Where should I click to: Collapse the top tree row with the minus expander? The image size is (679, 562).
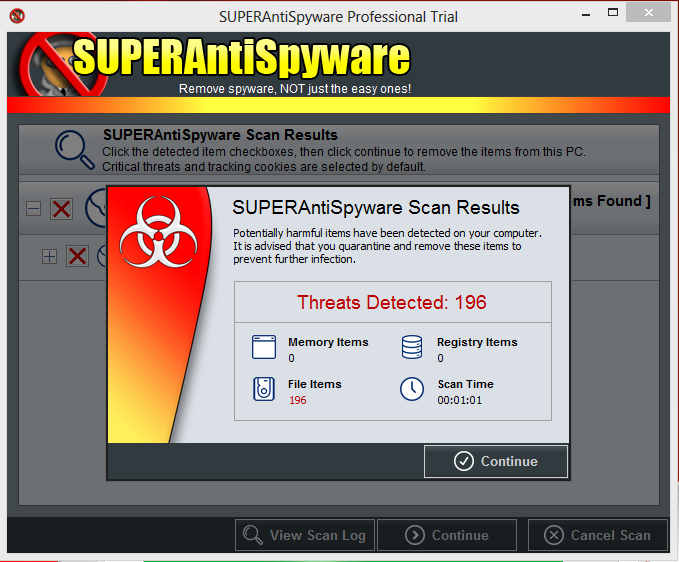point(33,209)
